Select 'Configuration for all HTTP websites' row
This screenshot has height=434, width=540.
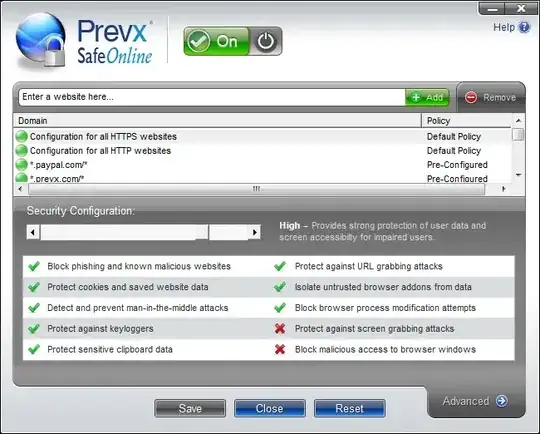click(x=262, y=151)
